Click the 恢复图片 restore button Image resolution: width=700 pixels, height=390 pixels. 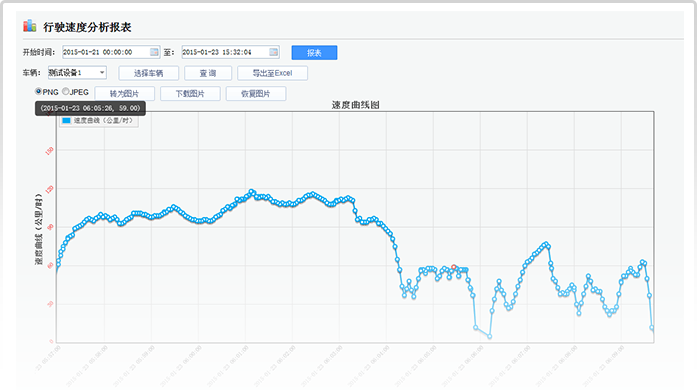(x=256, y=94)
